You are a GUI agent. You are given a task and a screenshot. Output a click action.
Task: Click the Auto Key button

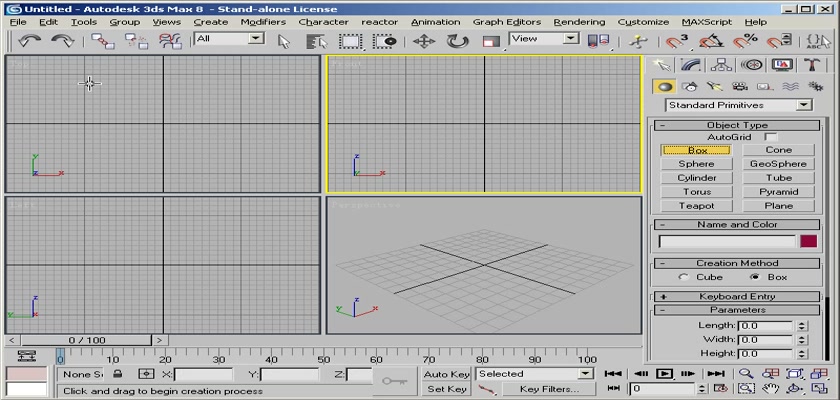(x=446, y=374)
